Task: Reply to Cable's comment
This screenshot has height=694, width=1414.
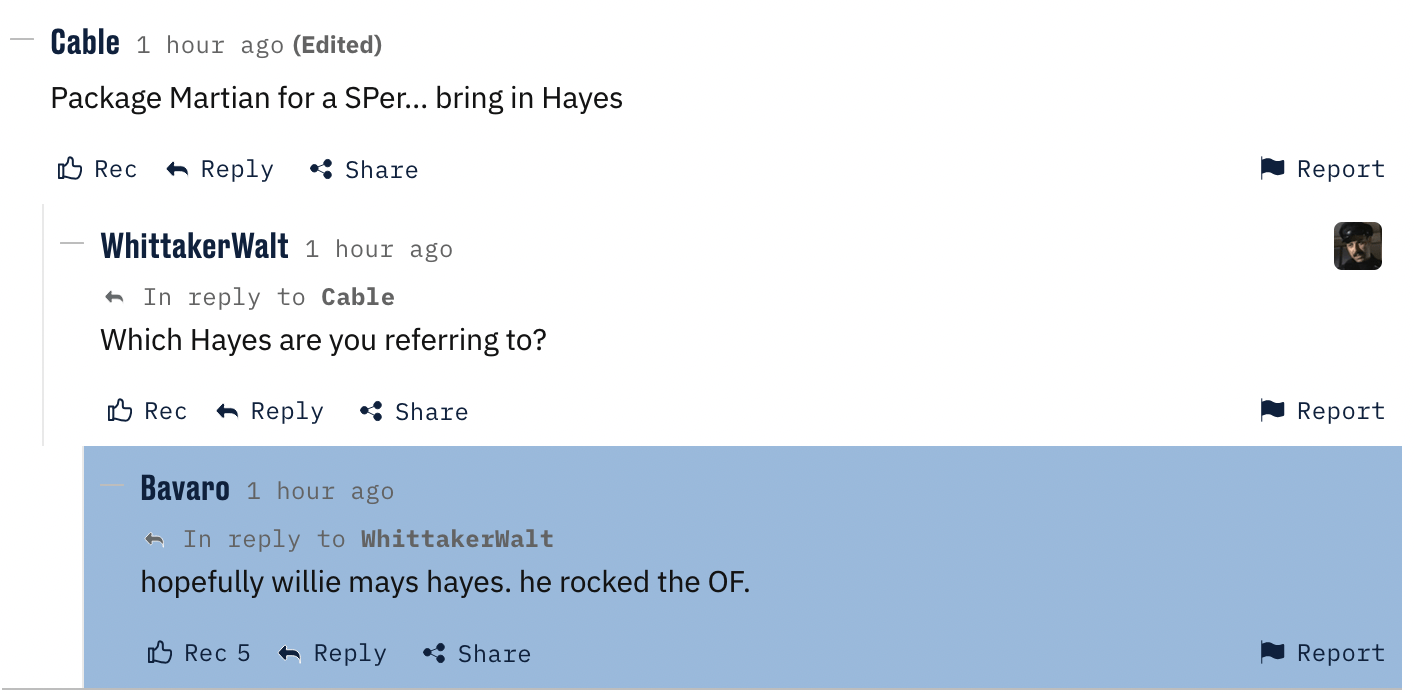Action: (x=220, y=169)
